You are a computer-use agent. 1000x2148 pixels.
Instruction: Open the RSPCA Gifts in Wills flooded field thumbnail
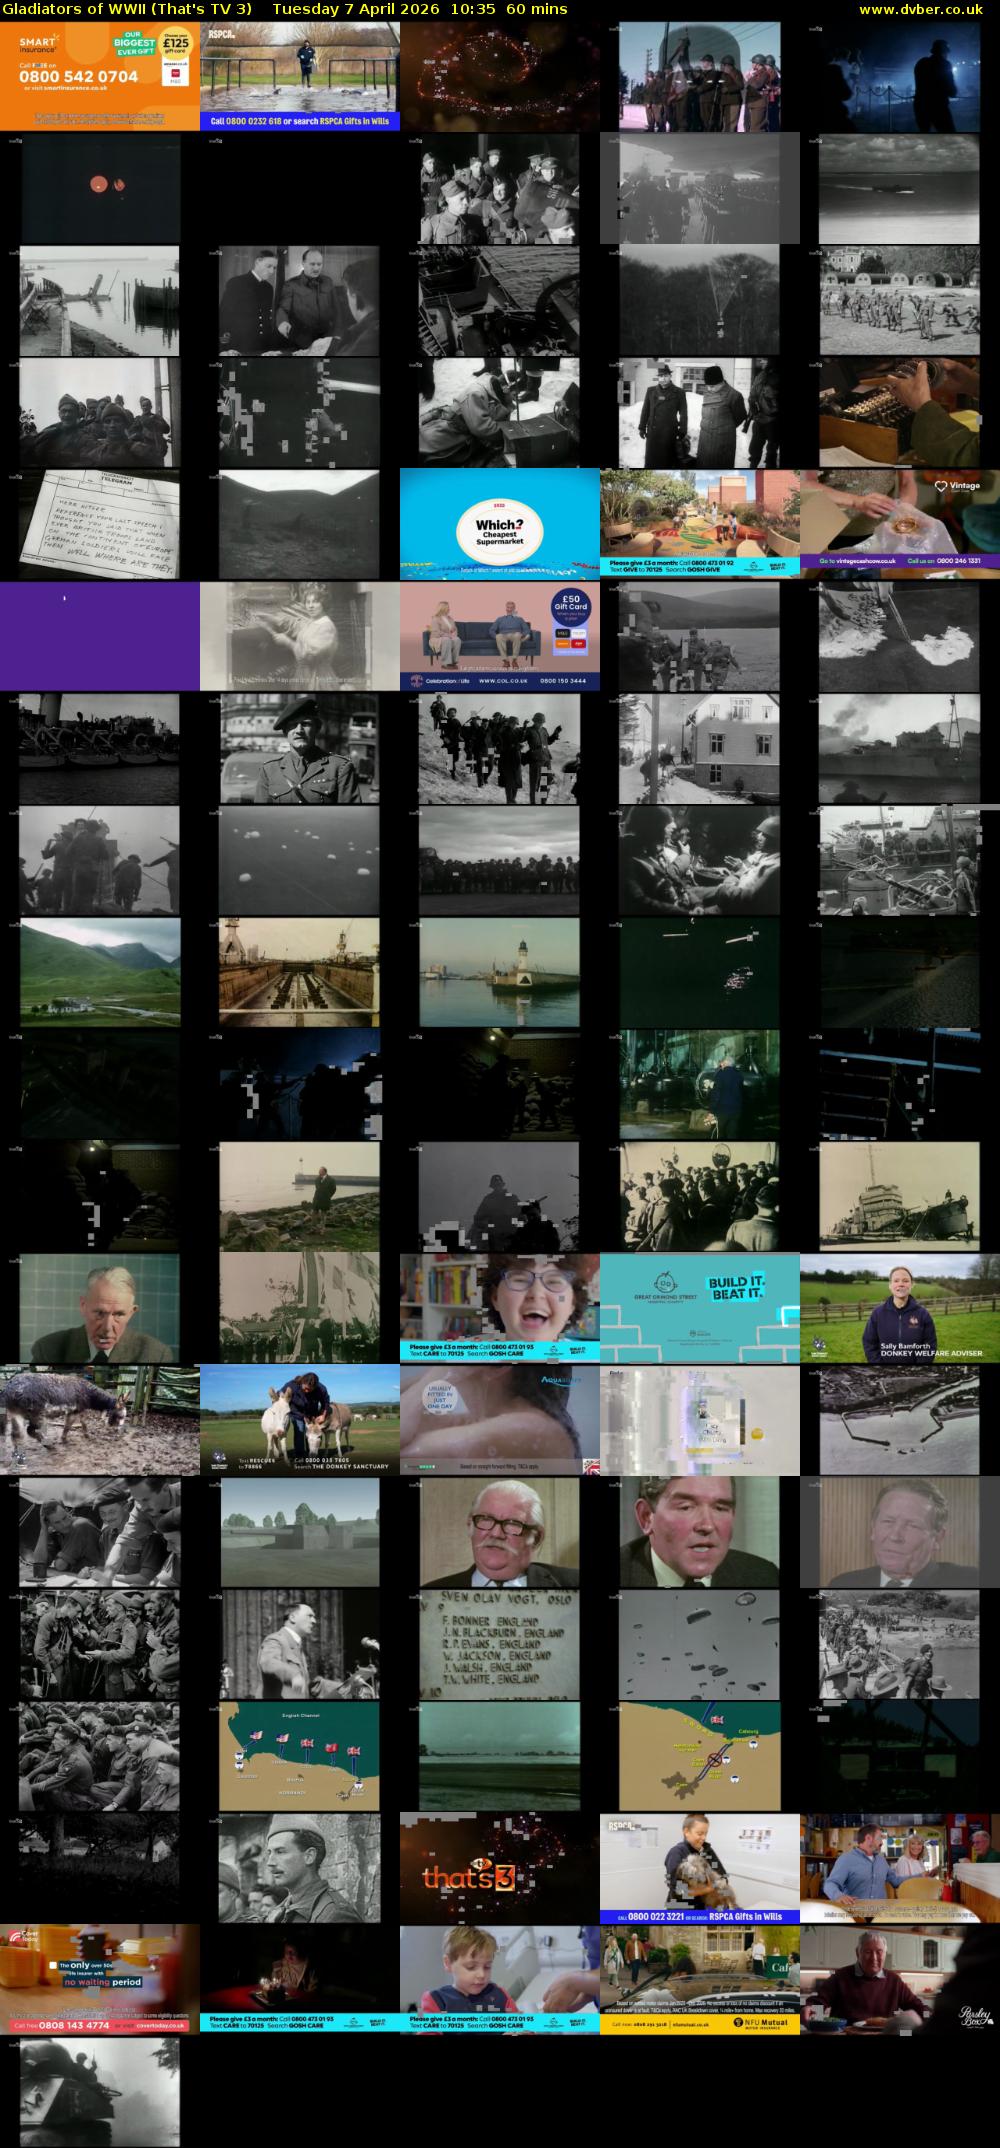300,75
